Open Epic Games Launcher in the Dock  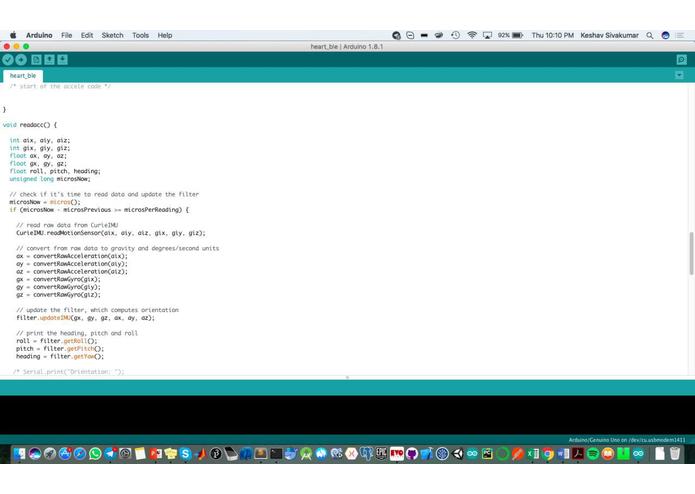coord(381,453)
